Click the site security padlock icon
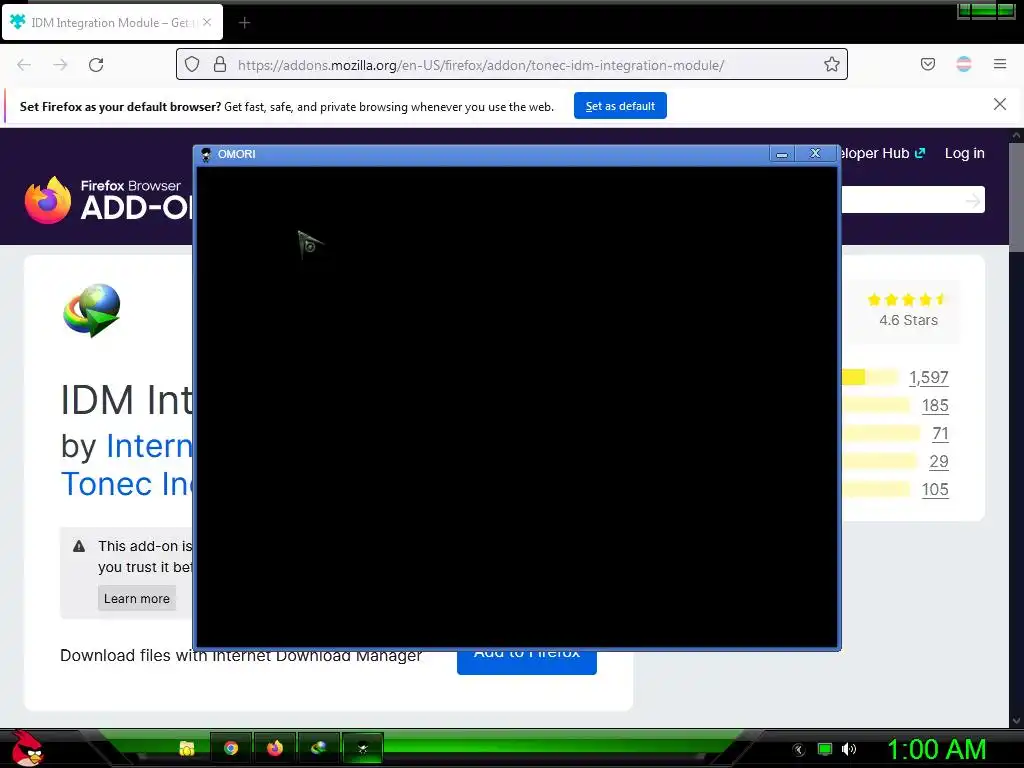This screenshot has width=1024, height=768. click(220, 64)
